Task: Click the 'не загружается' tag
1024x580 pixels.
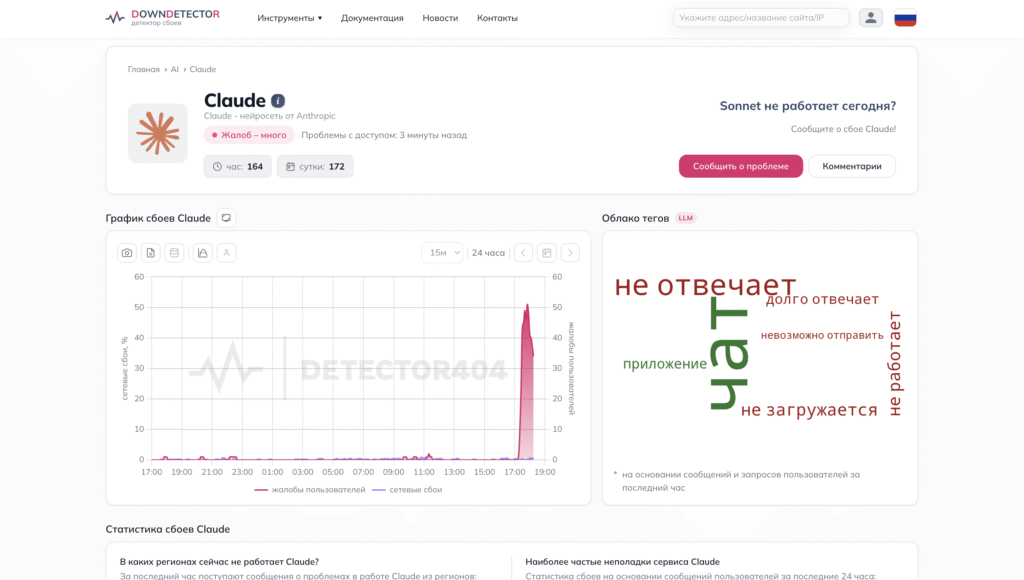Action: (809, 410)
